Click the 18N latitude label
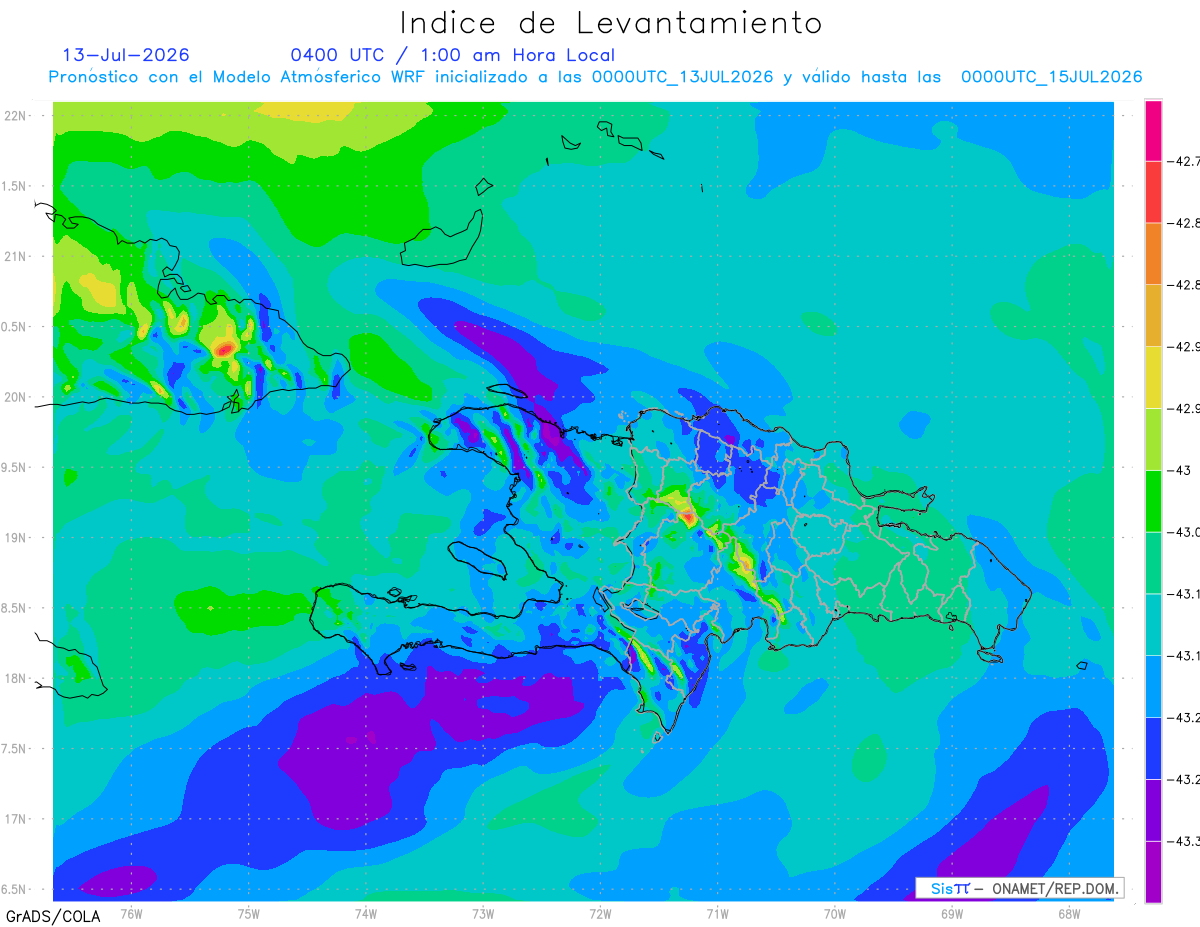The image size is (1200, 927). [15, 678]
